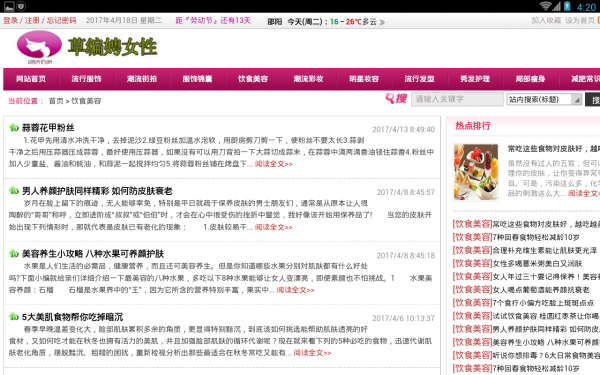Focus the 请输入关键字 search field
The image size is (600, 375).
pos(457,99)
